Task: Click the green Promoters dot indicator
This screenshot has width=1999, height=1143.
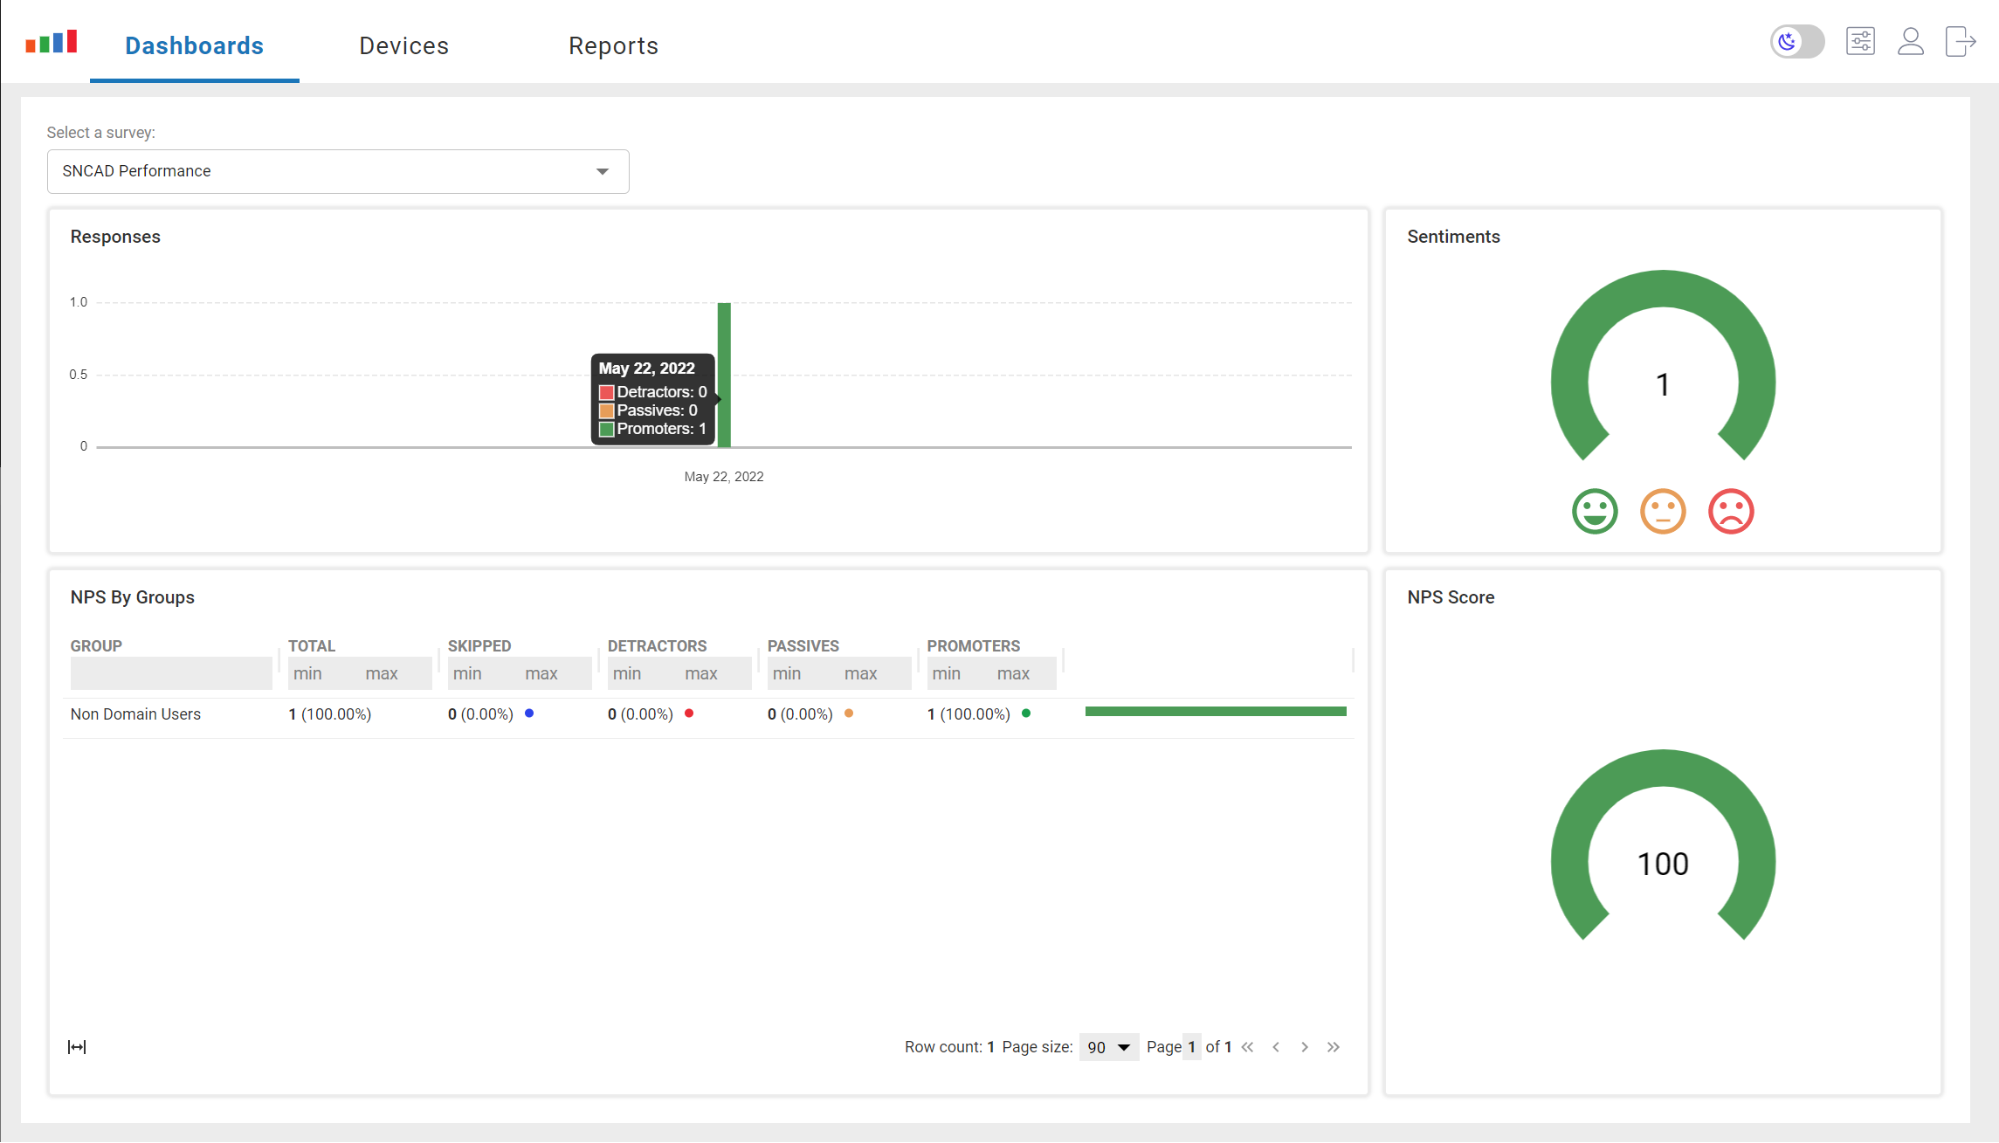Action: (1026, 713)
